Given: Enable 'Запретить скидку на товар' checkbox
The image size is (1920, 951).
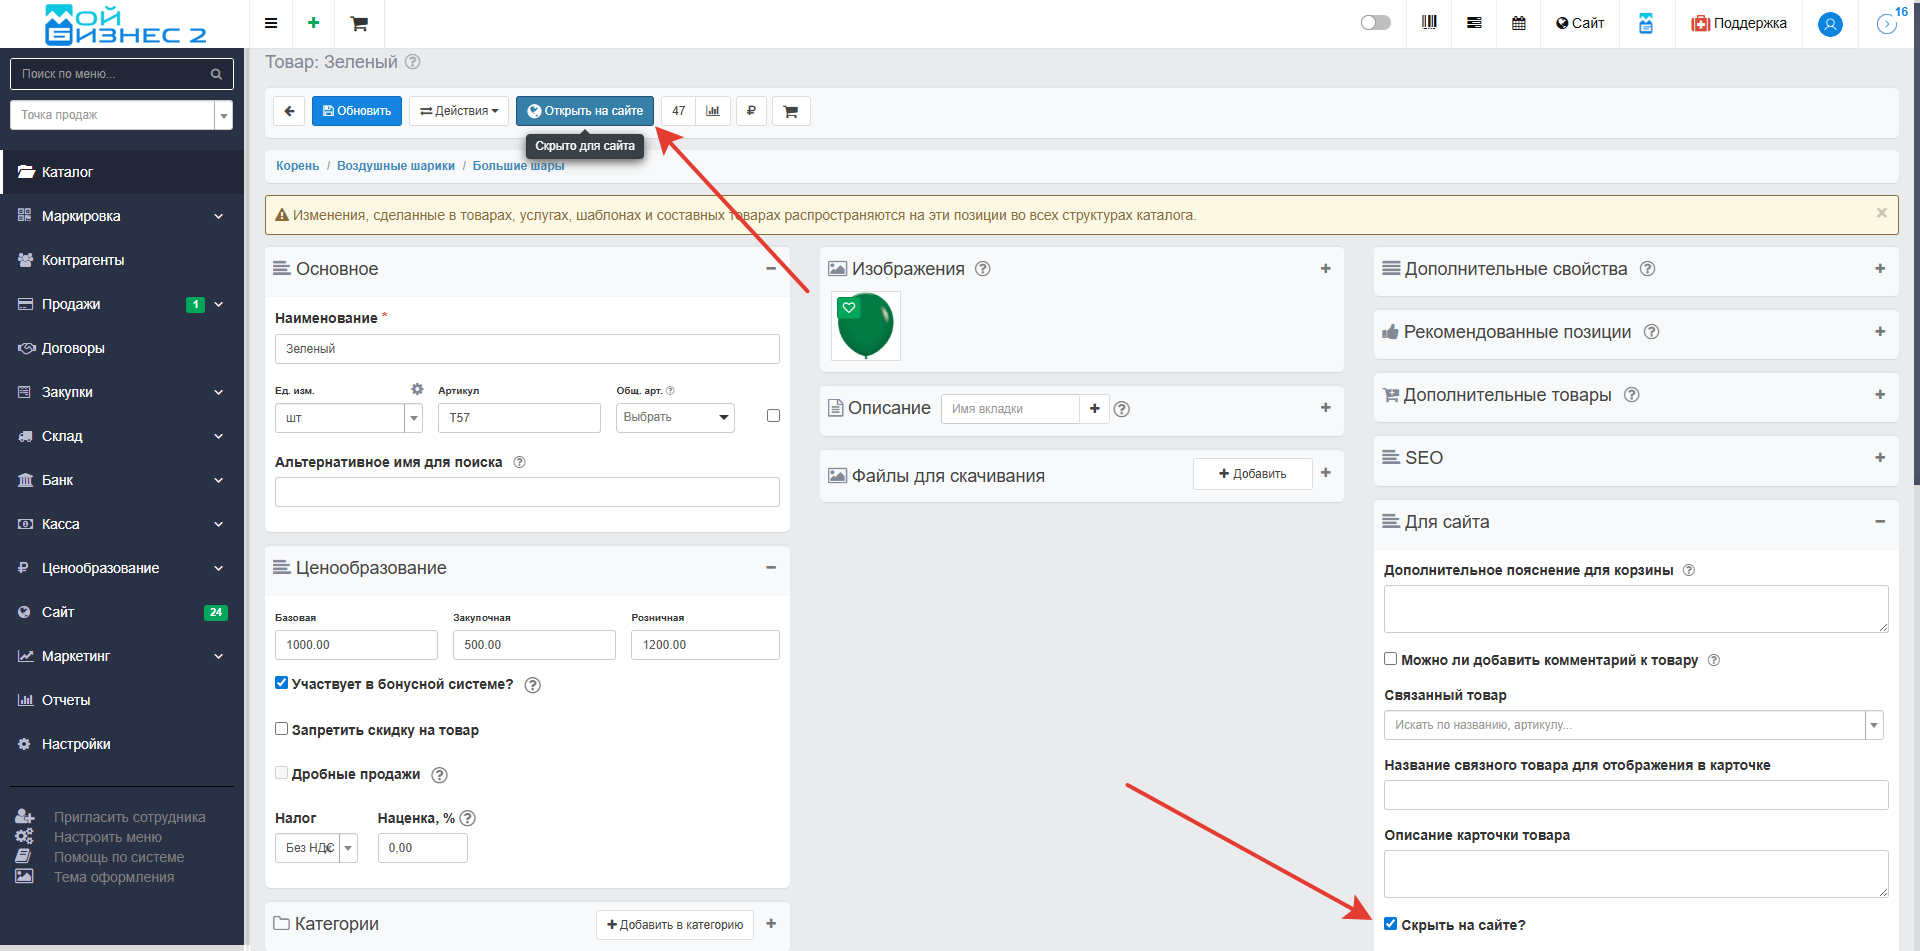Looking at the screenshot, I should (282, 729).
